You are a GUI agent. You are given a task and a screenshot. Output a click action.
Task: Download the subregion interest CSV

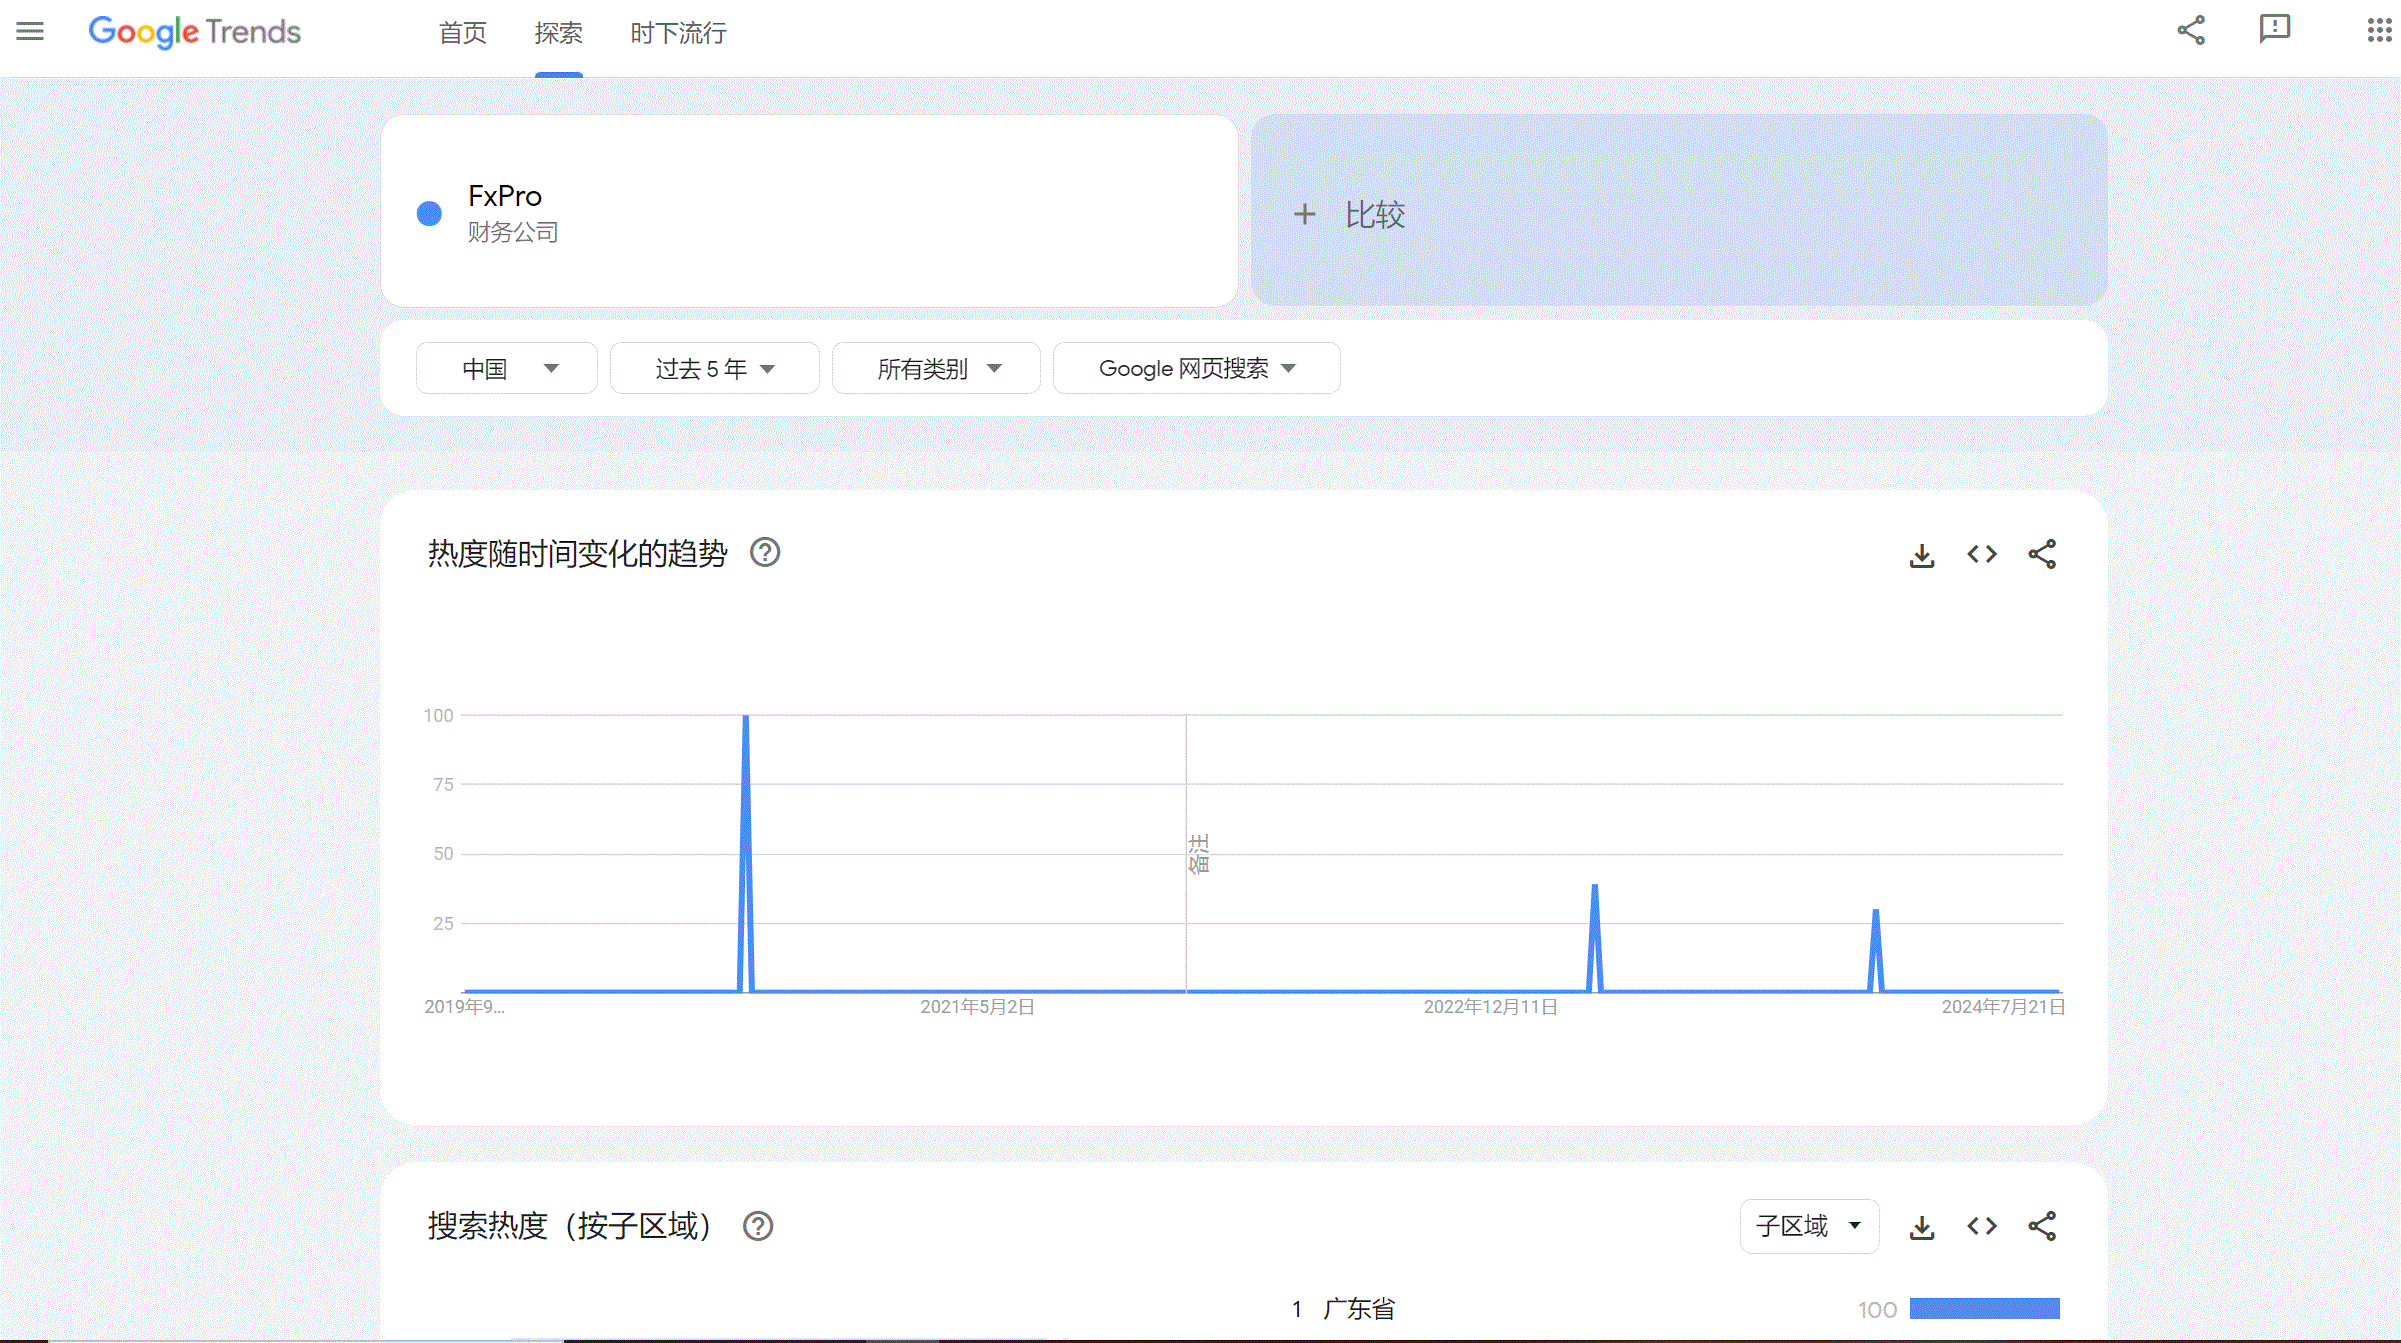tap(1922, 1227)
